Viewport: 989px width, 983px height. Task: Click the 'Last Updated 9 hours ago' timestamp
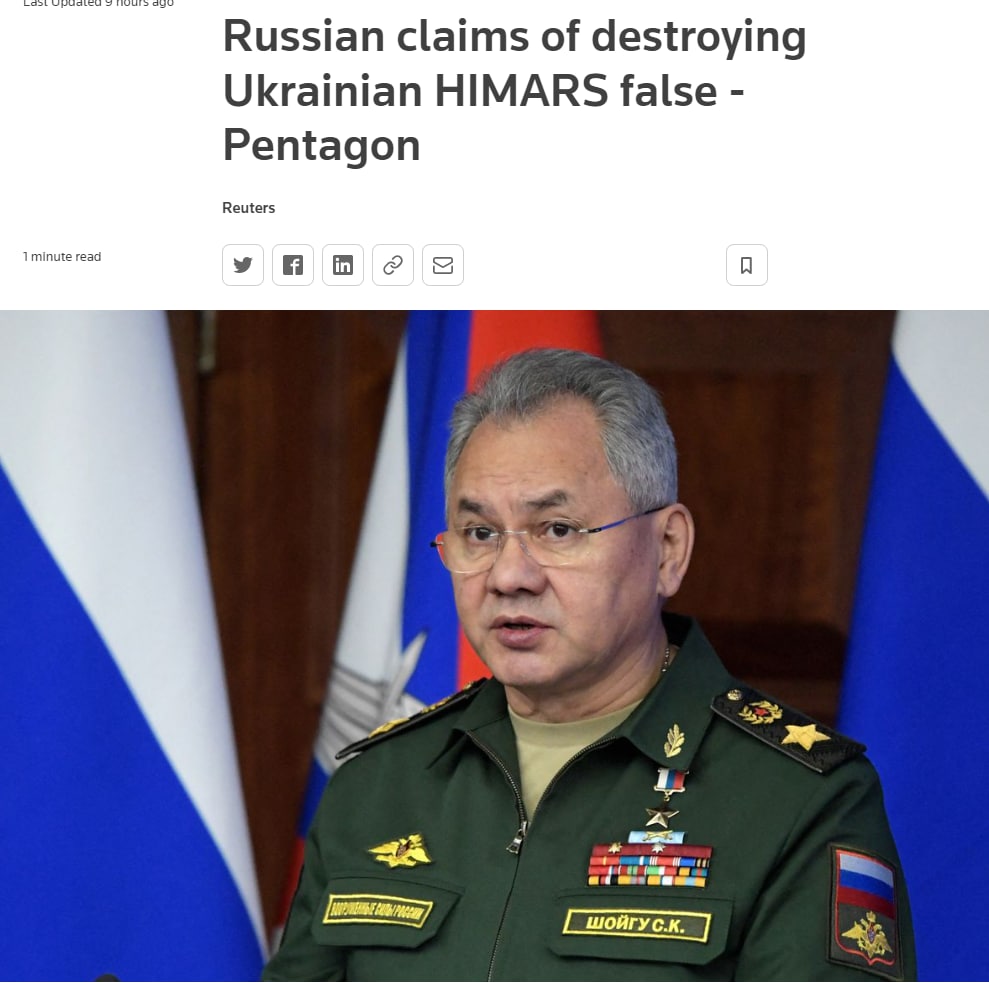pyautogui.click(x=98, y=3)
